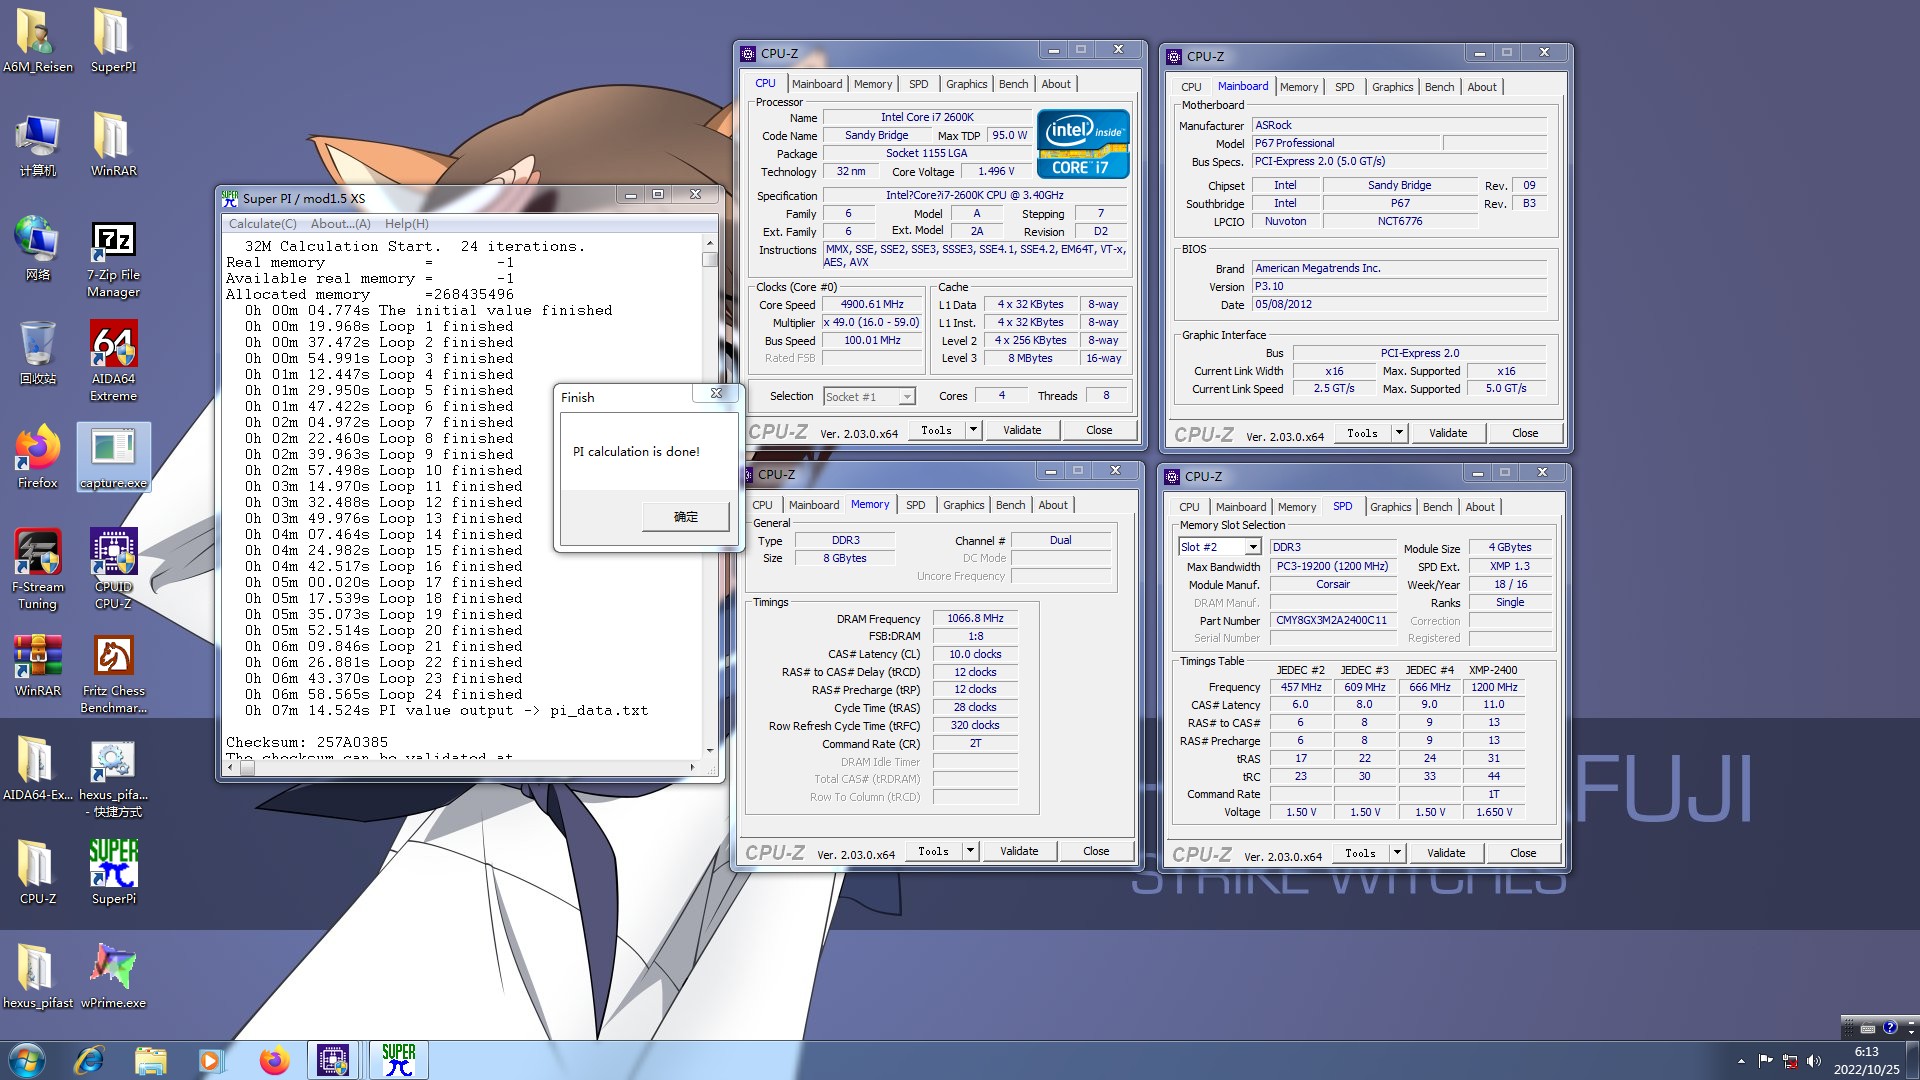Switch to Super PI taskbar button
1920x1080 pixels.
[398, 1060]
